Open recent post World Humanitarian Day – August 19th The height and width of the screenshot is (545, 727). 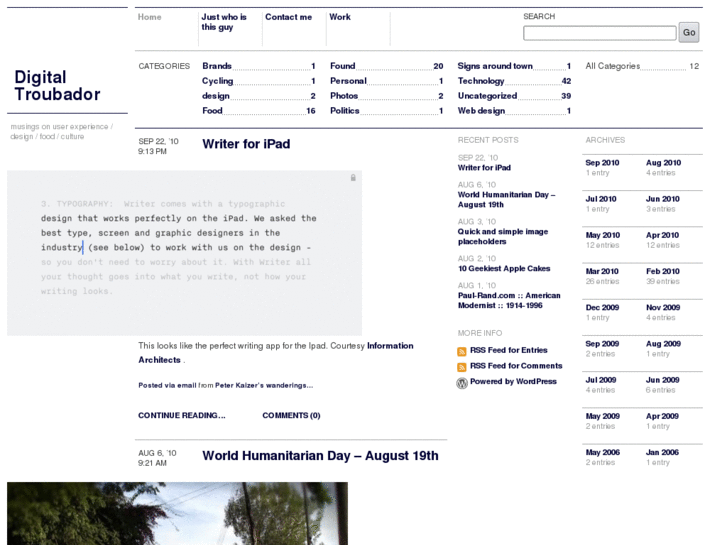click(506, 199)
